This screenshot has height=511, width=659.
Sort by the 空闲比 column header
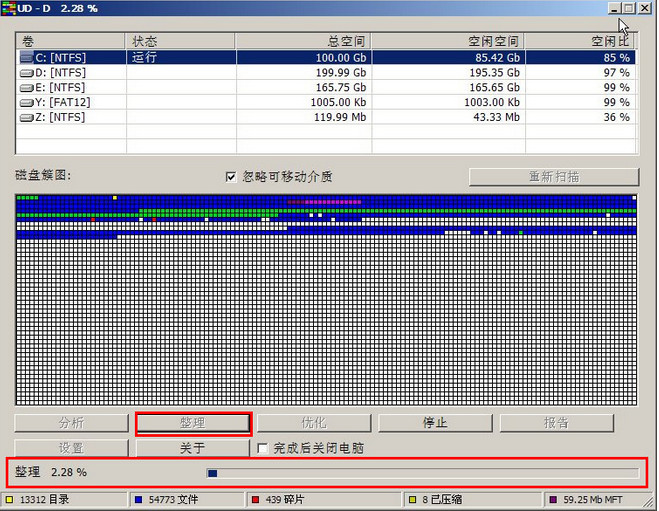[x=579, y=41]
